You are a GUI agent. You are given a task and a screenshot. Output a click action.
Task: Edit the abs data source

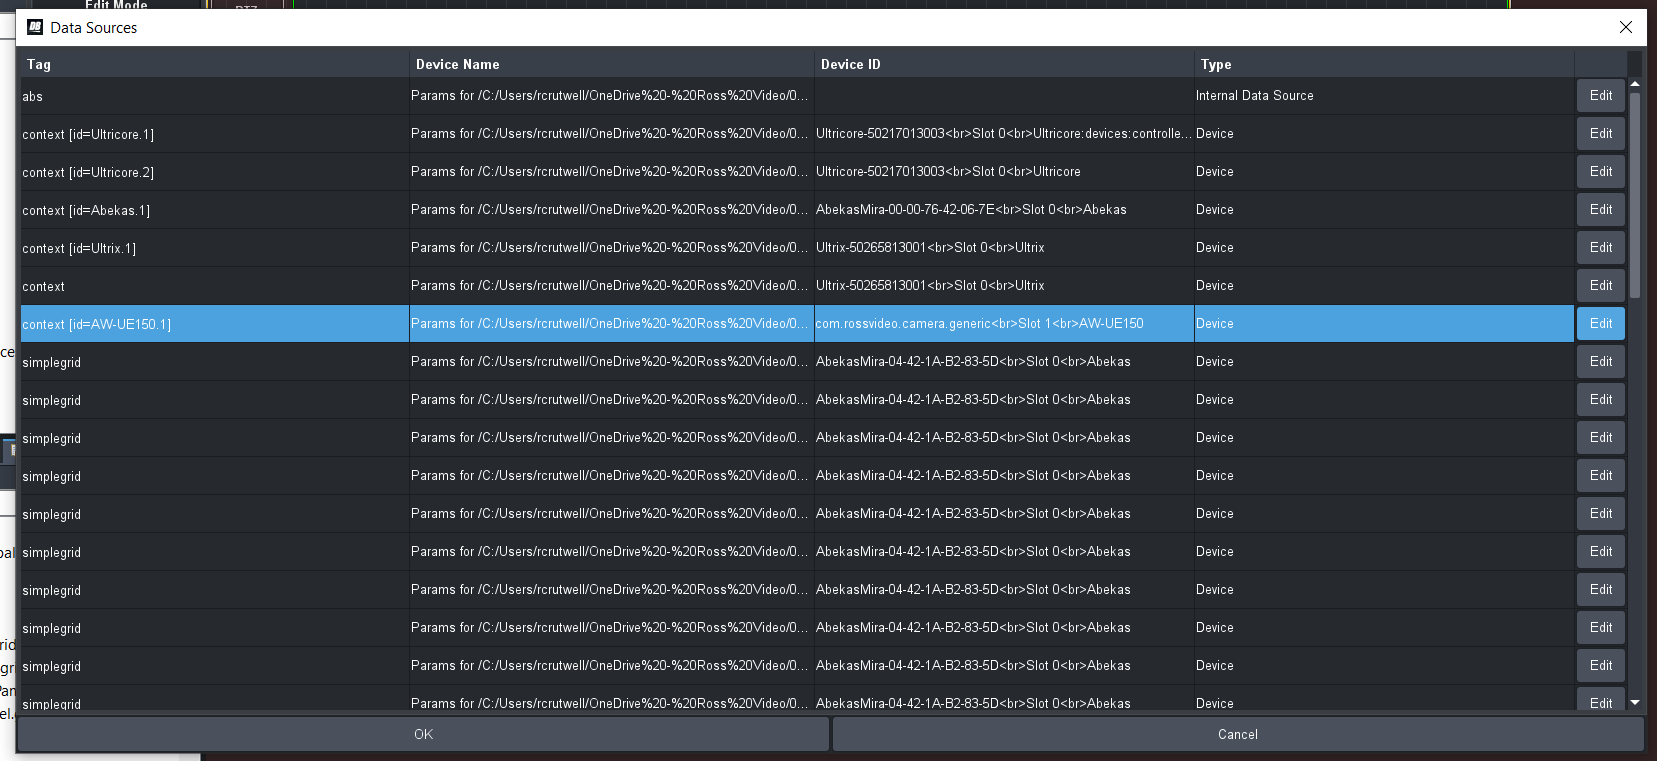click(1601, 96)
